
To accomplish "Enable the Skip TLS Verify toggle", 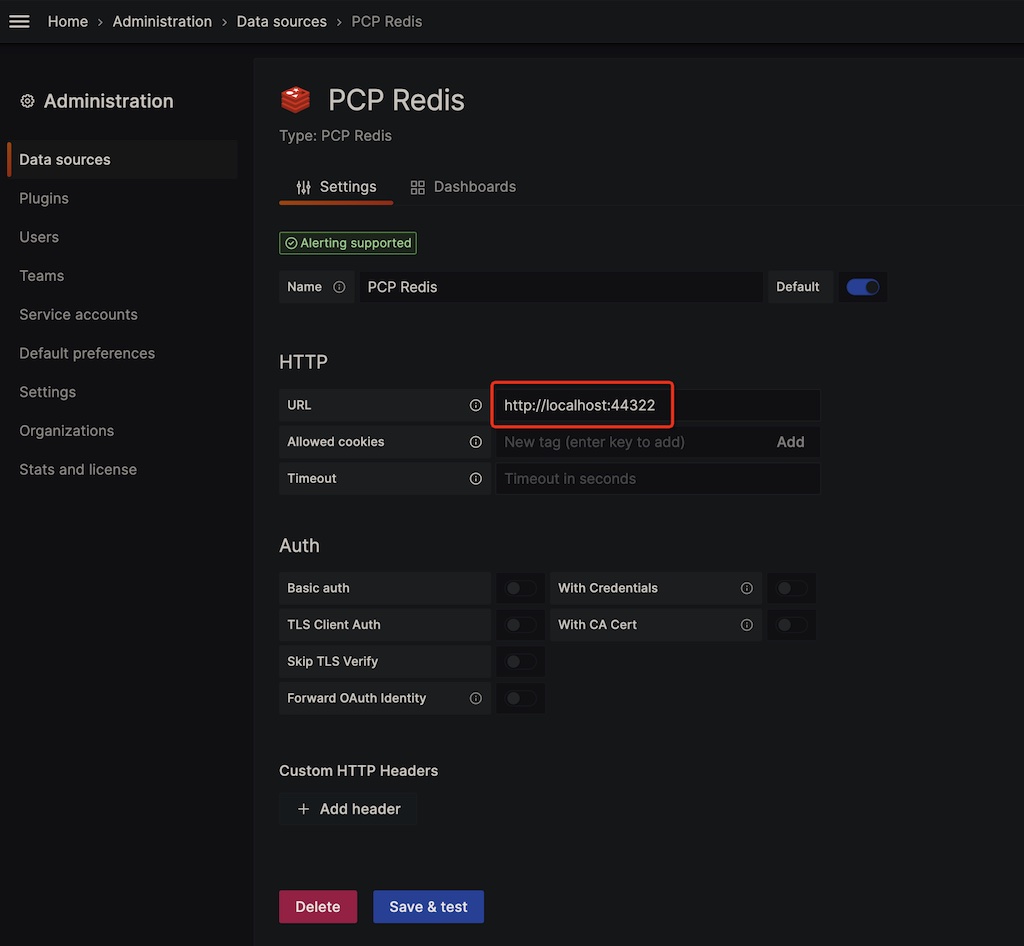I will (520, 661).
